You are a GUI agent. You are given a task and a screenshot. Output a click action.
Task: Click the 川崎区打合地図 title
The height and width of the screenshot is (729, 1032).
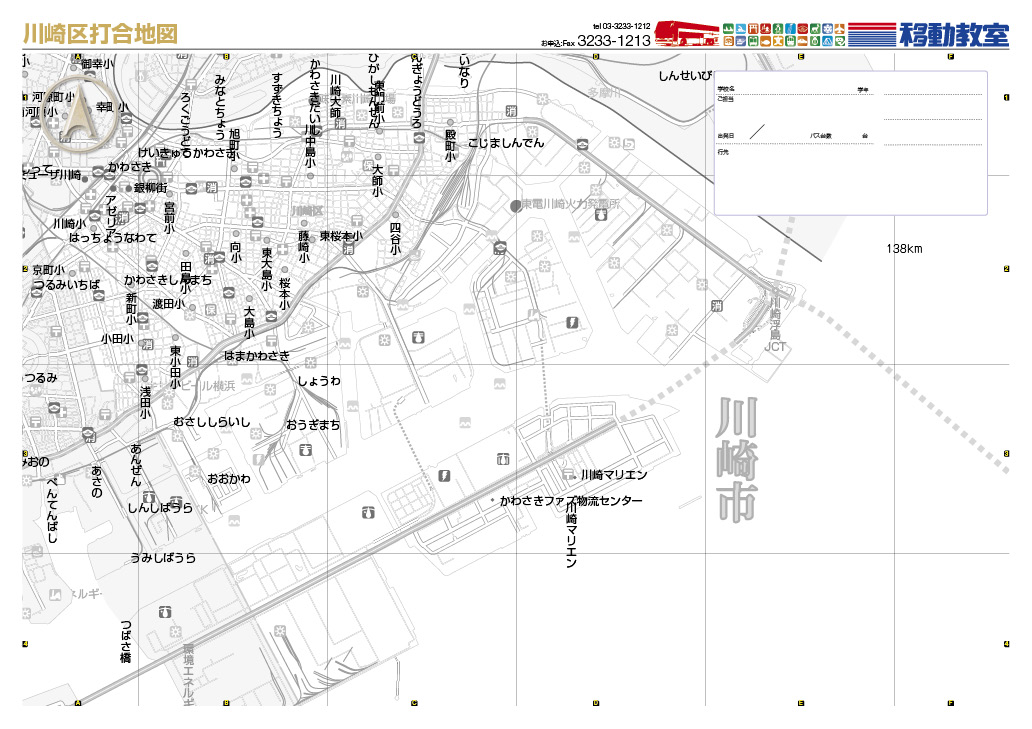[x=100, y=33]
